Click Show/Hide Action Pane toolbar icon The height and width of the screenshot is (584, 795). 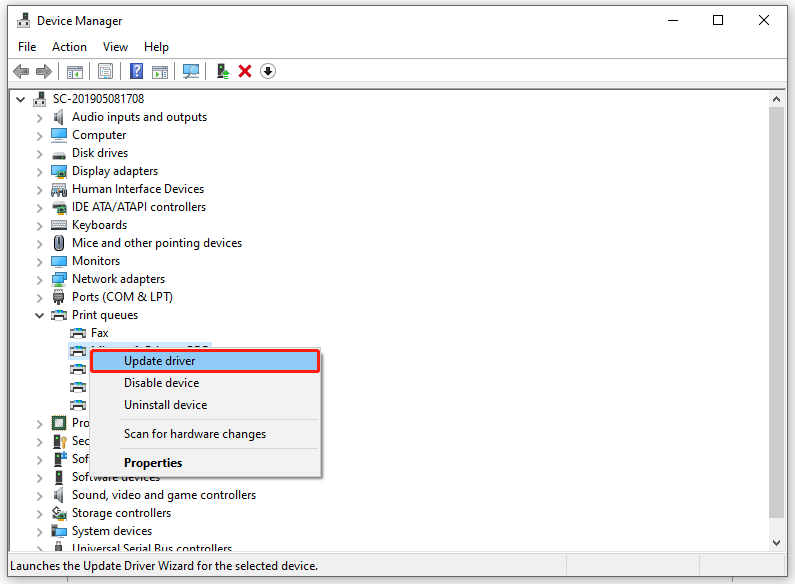pyautogui.click(x=160, y=71)
